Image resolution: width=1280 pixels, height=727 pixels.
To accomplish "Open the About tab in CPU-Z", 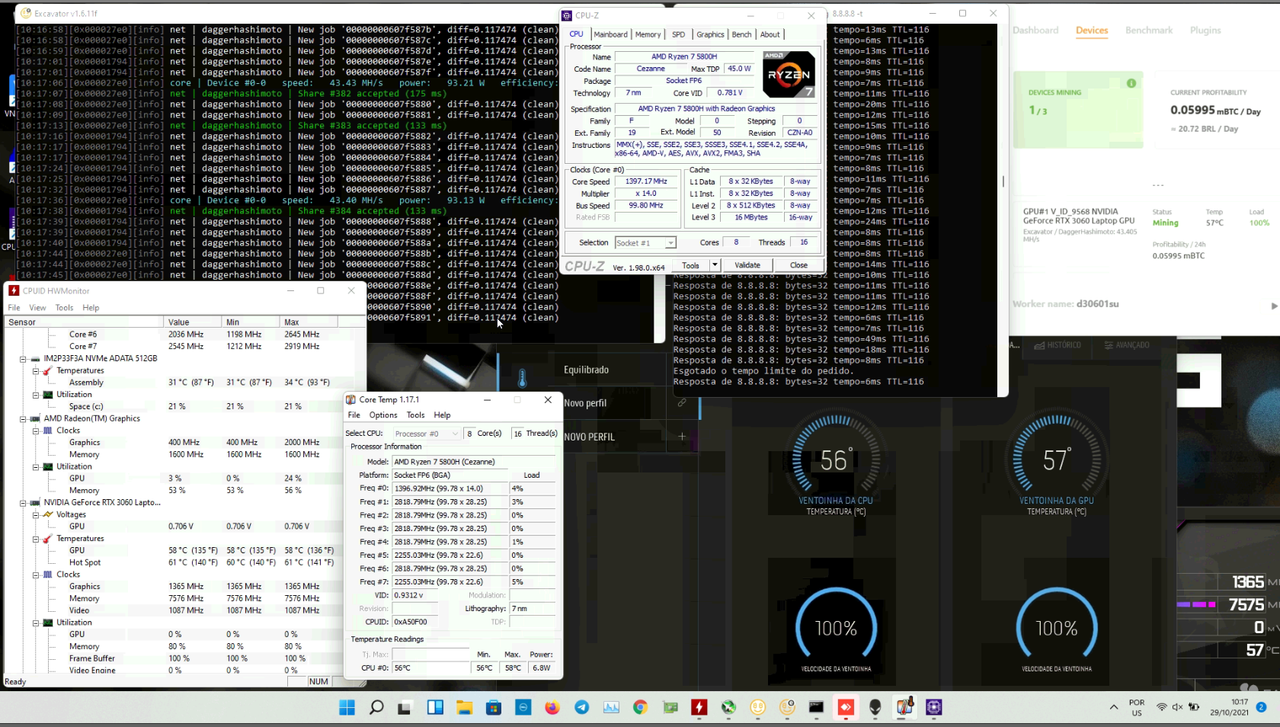I will pyautogui.click(x=770, y=34).
